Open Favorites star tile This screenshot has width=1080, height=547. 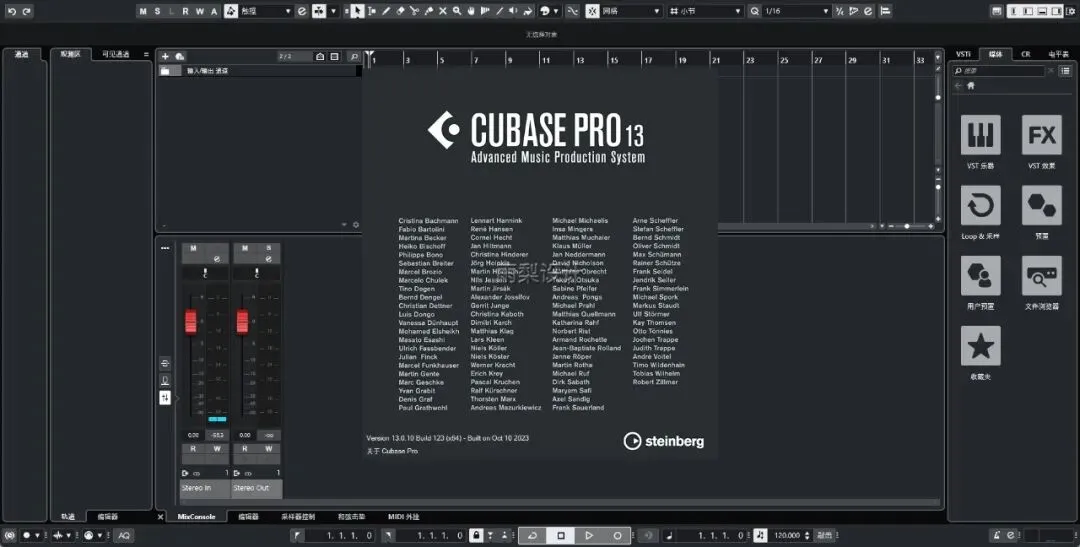pyautogui.click(x=981, y=346)
